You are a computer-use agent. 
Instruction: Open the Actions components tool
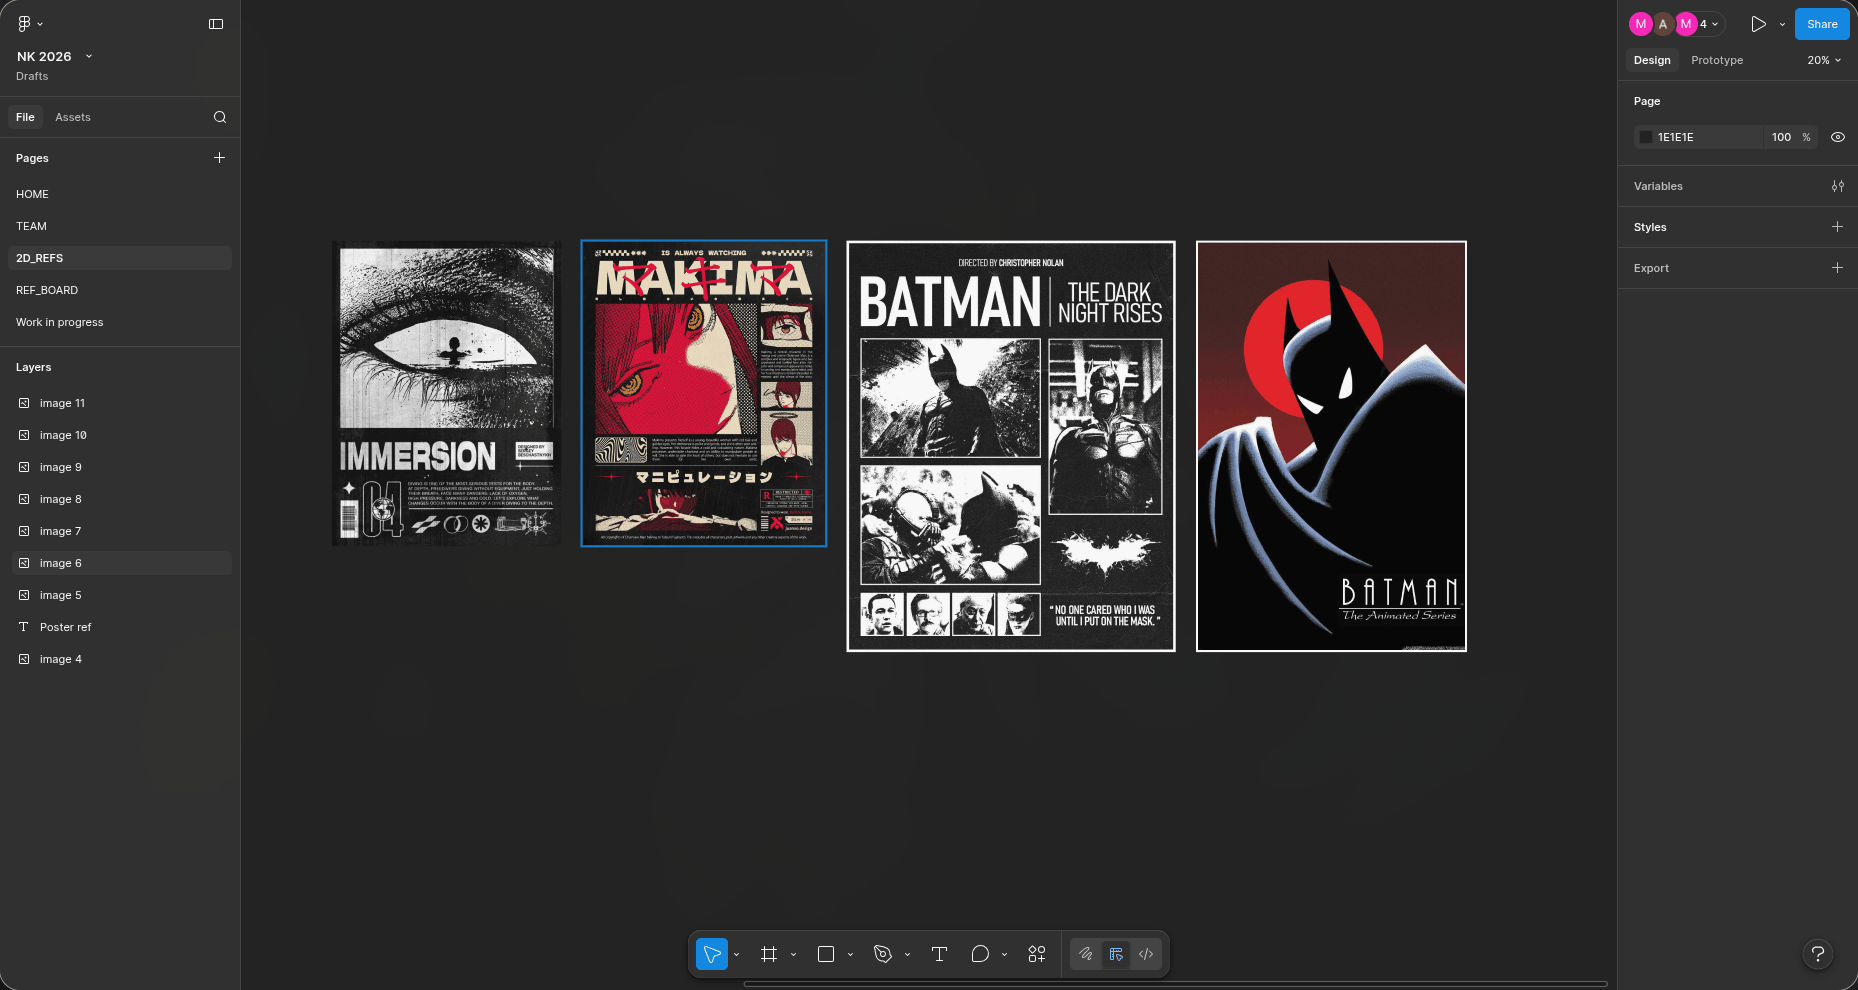point(1037,954)
